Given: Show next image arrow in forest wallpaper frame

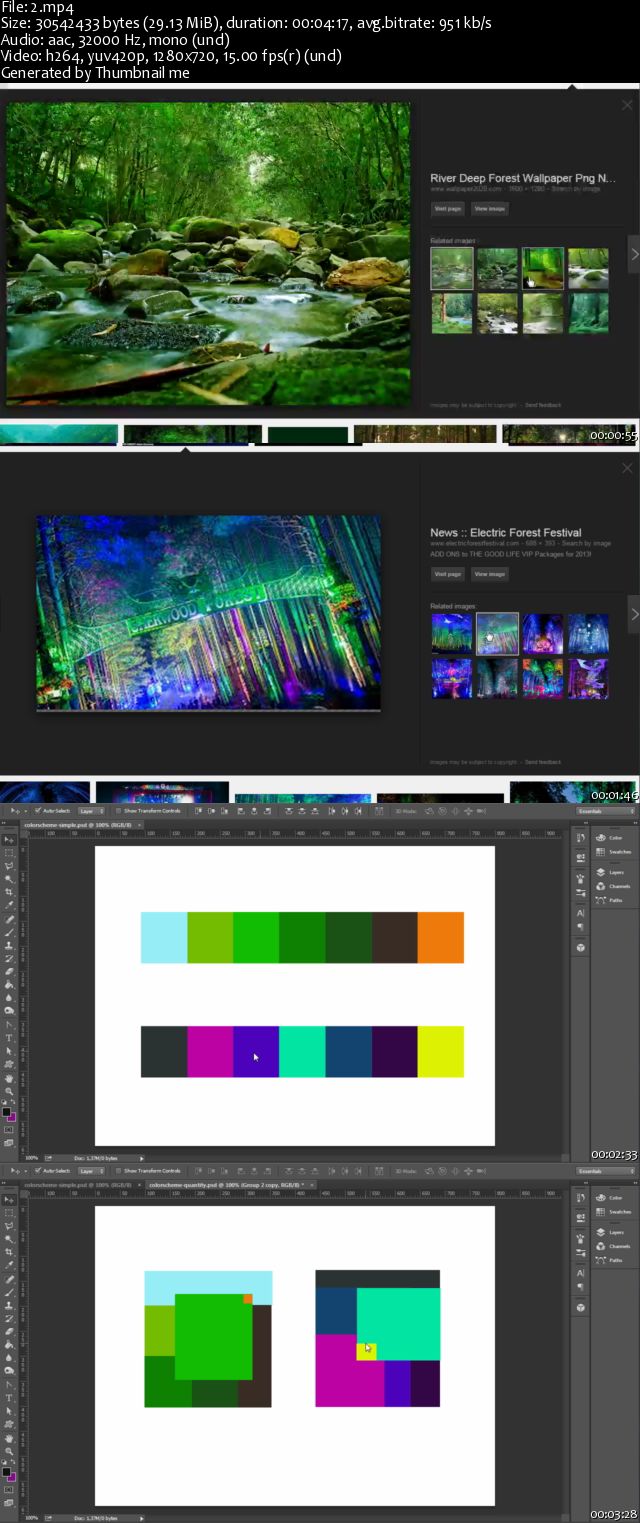Looking at the screenshot, I should point(633,254).
